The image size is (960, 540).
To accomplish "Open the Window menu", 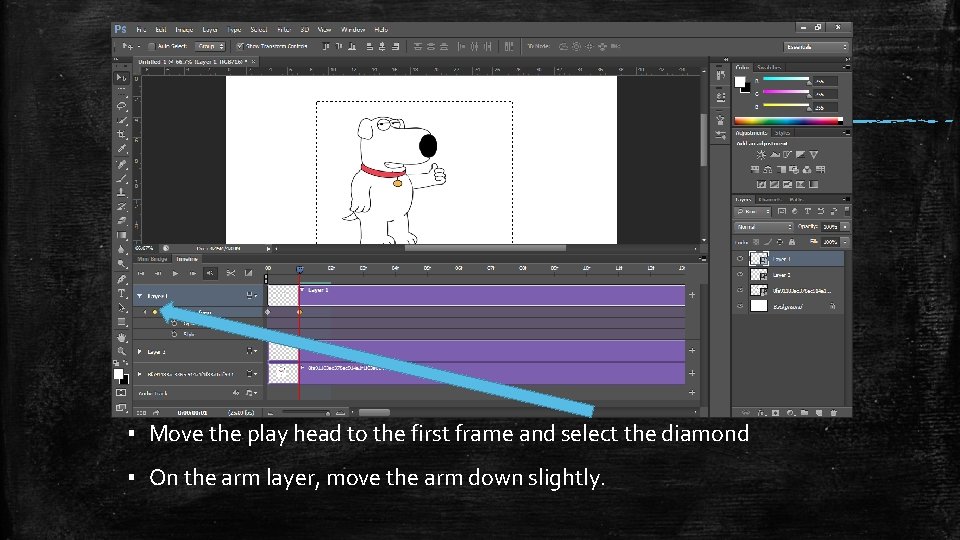I will (353, 29).
